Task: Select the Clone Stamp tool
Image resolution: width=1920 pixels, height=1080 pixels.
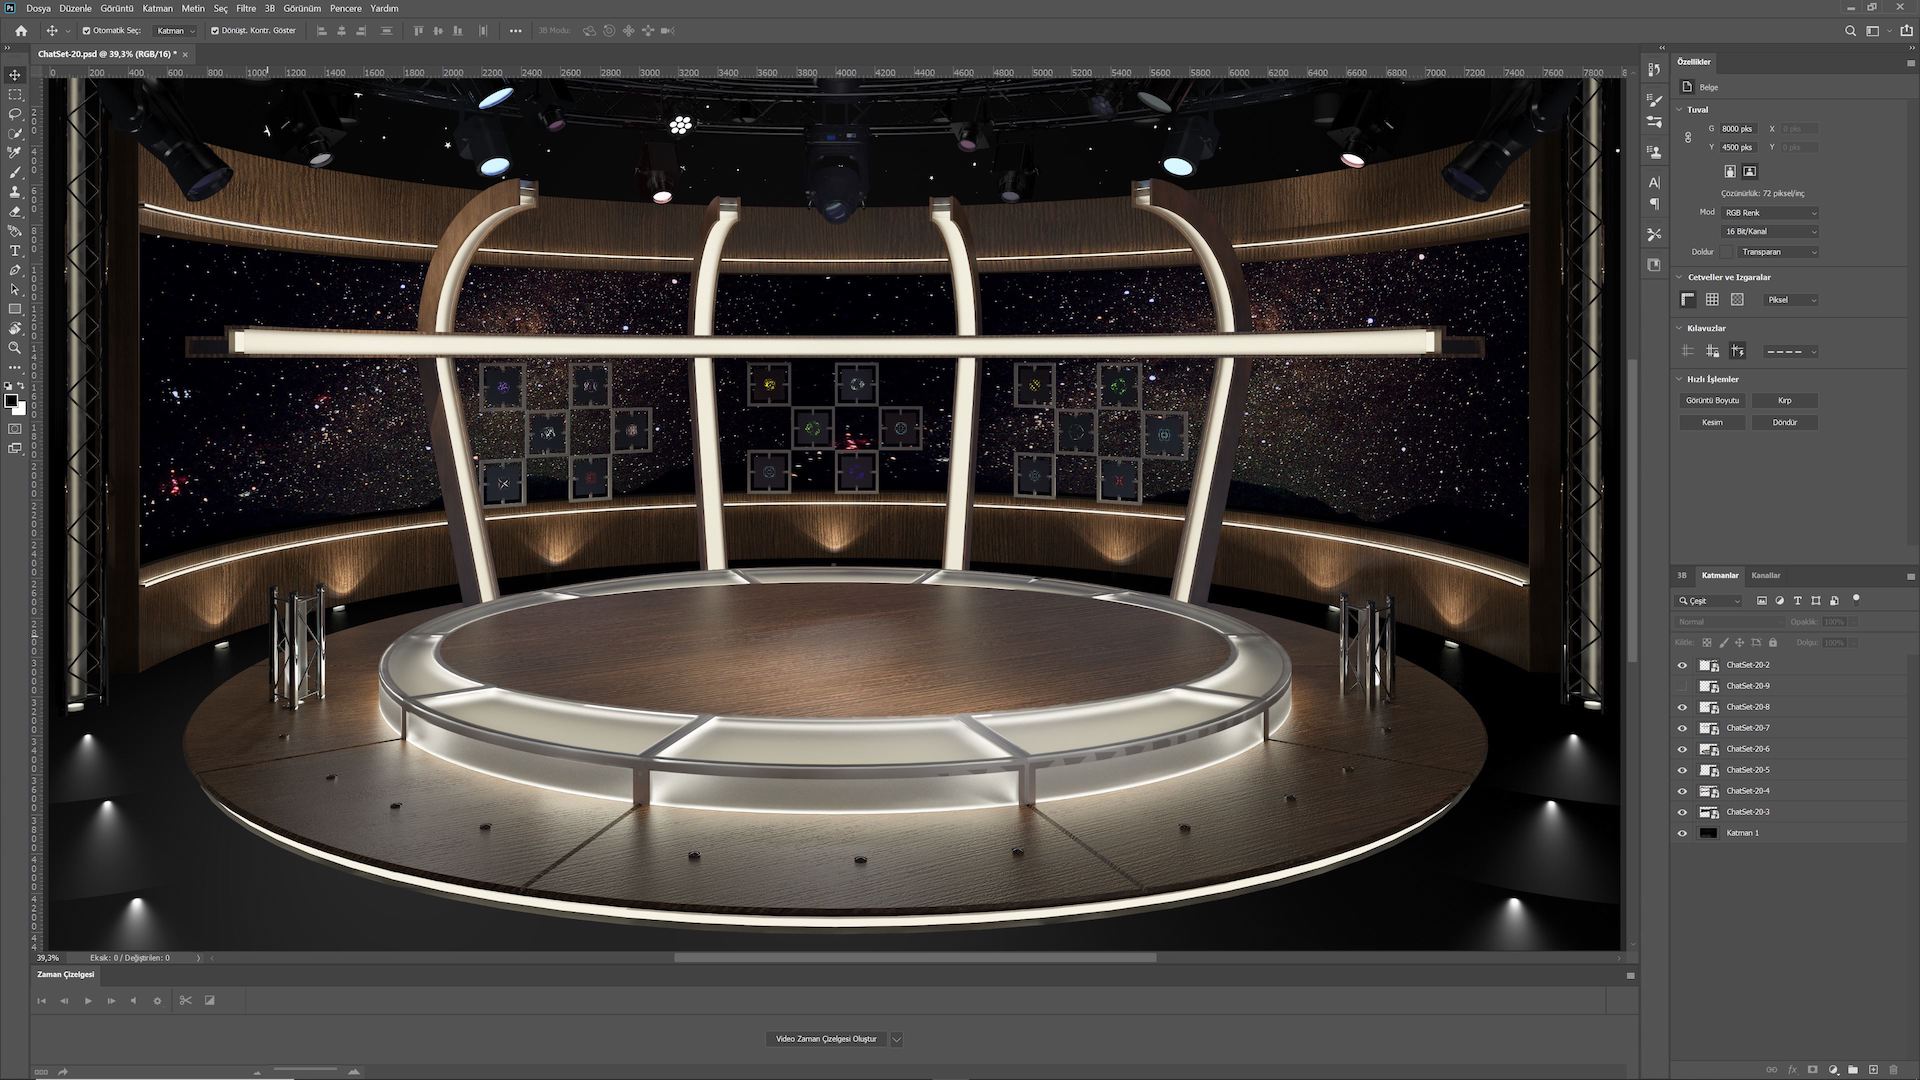Action: pos(15,192)
